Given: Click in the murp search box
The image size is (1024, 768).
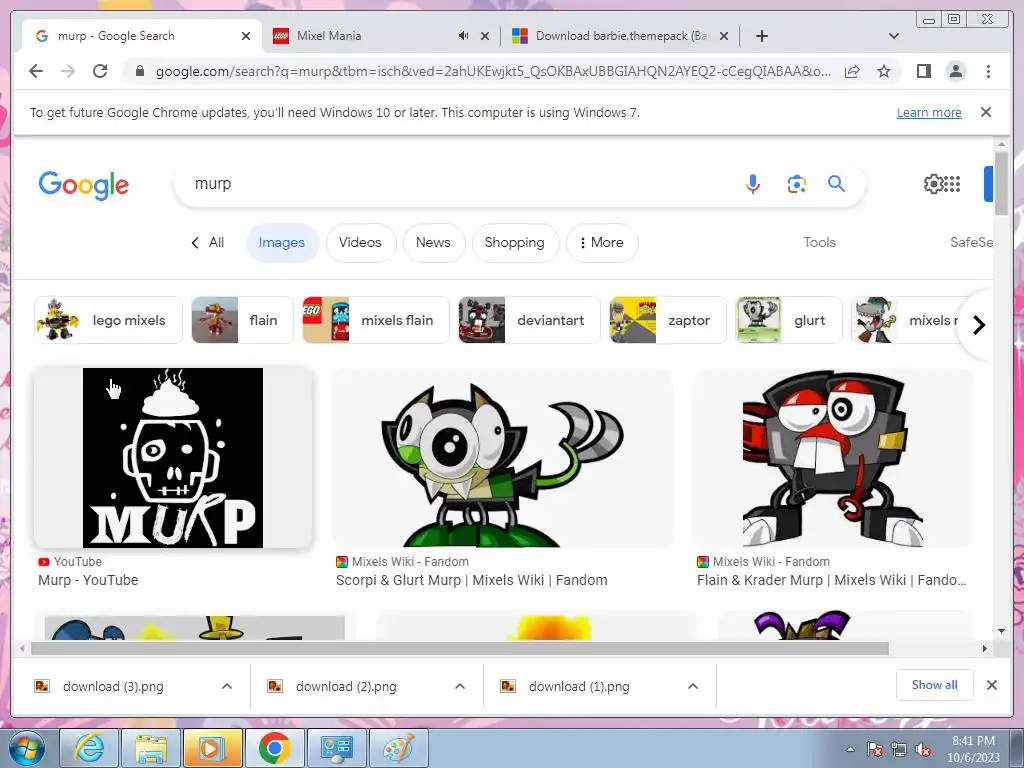Looking at the screenshot, I should coord(457,184).
